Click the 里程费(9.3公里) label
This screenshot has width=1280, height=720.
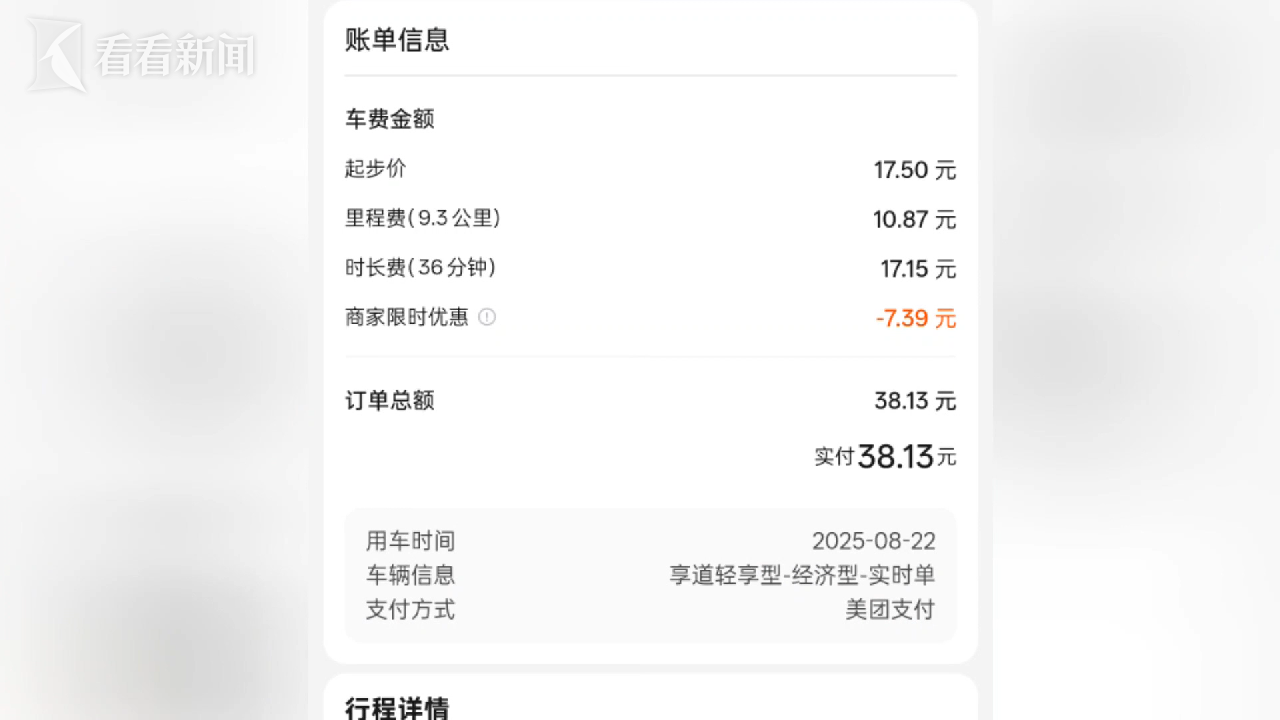click(423, 218)
